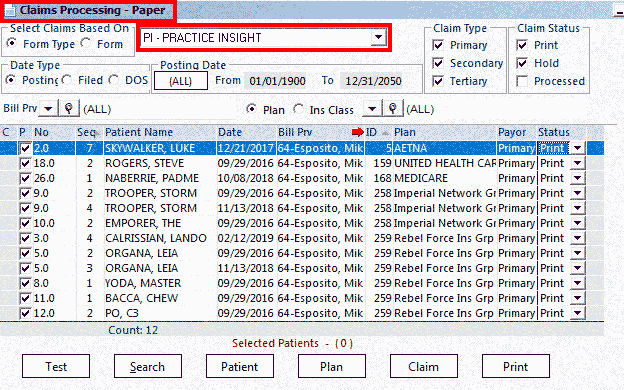The width and height of the screenshot is (624, 390).
Task: Open Status dropdown for PO, C3 row
Action: tap(577, 313)
